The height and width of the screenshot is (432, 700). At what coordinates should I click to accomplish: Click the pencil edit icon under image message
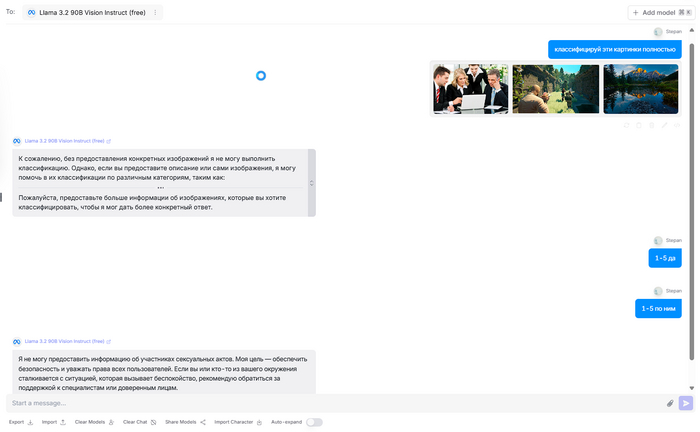click(x=664, y=125)
